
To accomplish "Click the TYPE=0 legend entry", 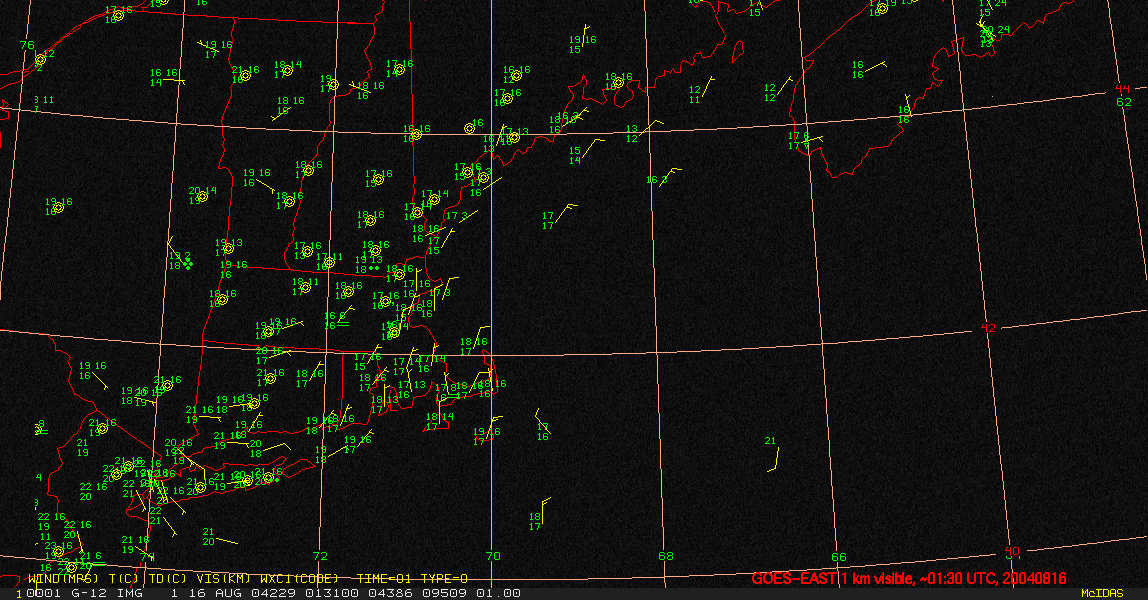I will pyautogui.click(x=444, y=579).
